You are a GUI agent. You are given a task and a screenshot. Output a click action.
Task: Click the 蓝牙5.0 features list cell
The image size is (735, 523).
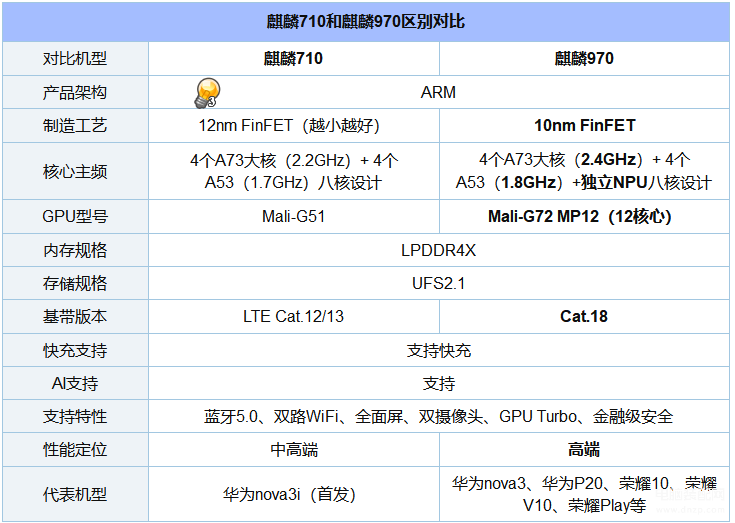tap(438, 417)
